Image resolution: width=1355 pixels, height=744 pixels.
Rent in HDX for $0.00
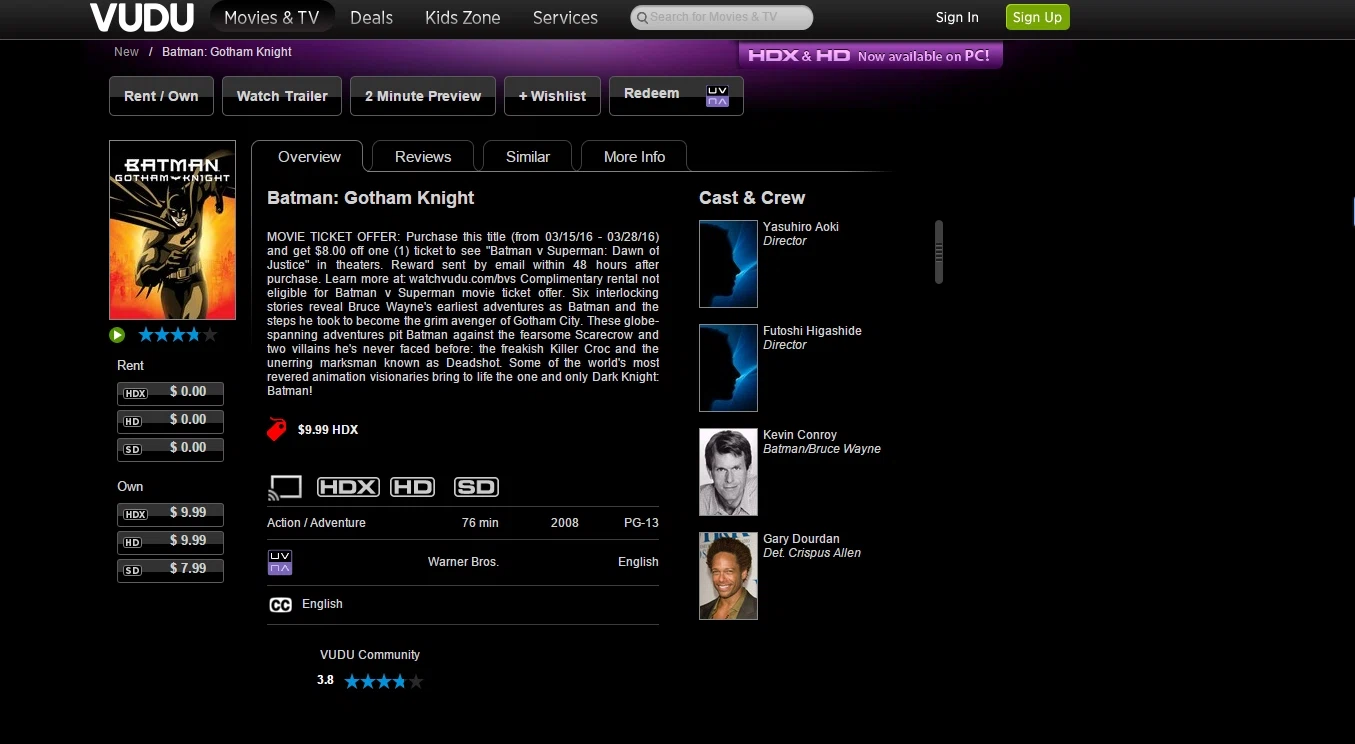(x=170, y=393)
